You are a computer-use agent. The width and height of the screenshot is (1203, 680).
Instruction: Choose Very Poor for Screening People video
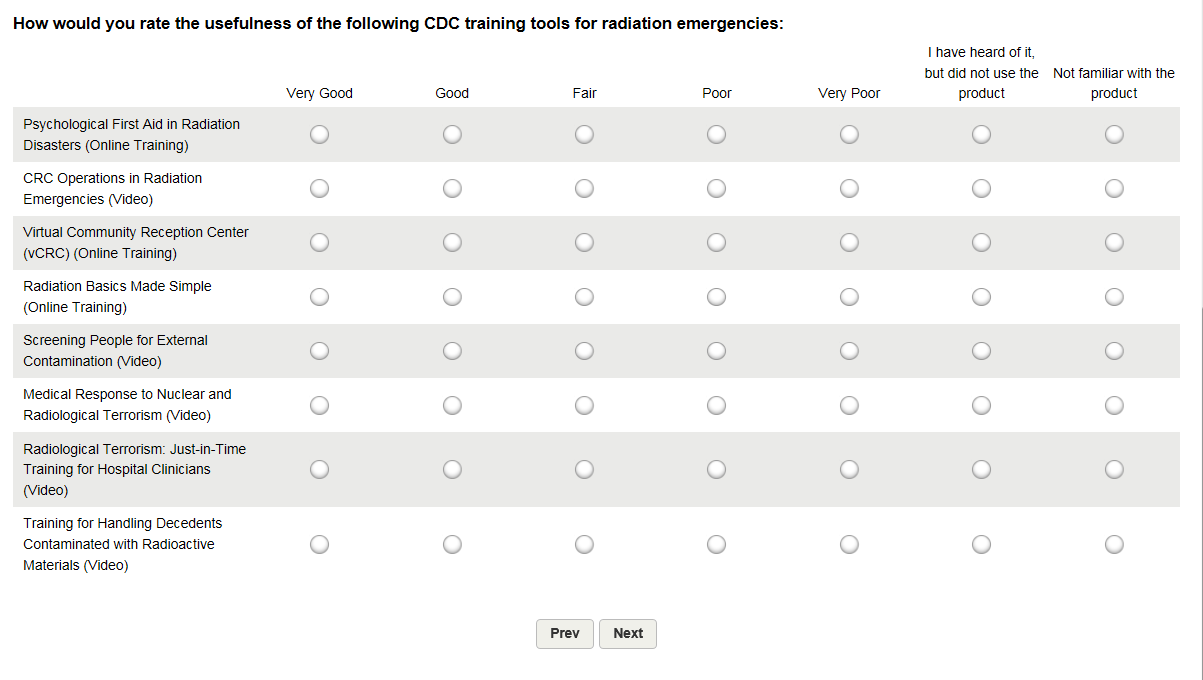click(x=849, y=350)
